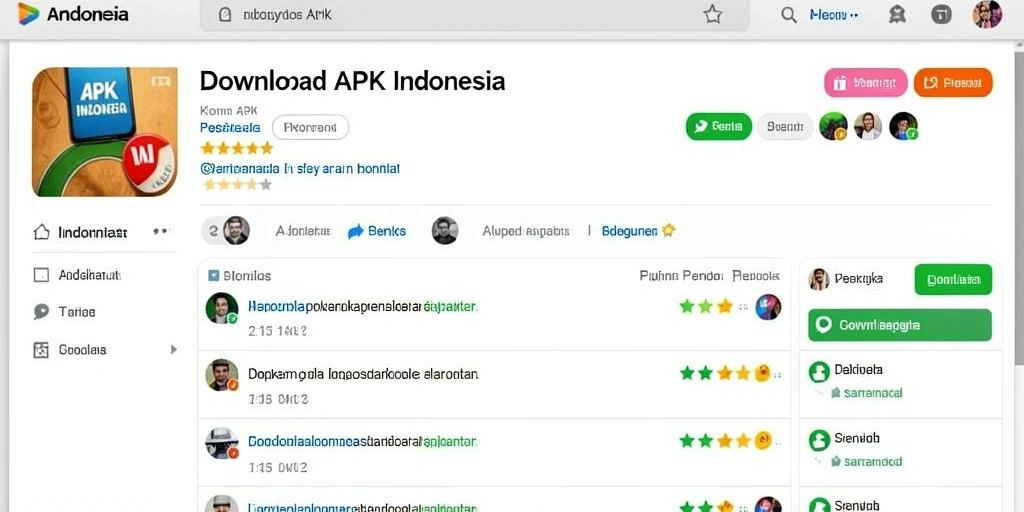Viewport: 1024px width, 512px height.
Task: Open the first review title link
Action: point(362,305)
